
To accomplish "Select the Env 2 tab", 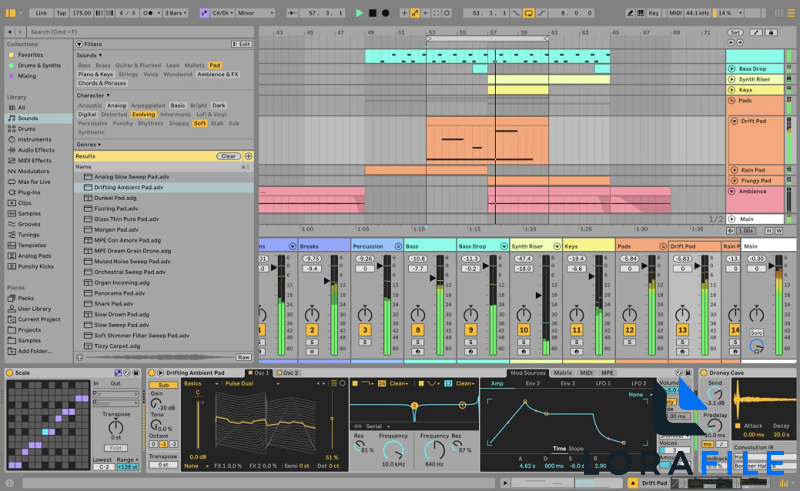I will (x=533, y=383).
